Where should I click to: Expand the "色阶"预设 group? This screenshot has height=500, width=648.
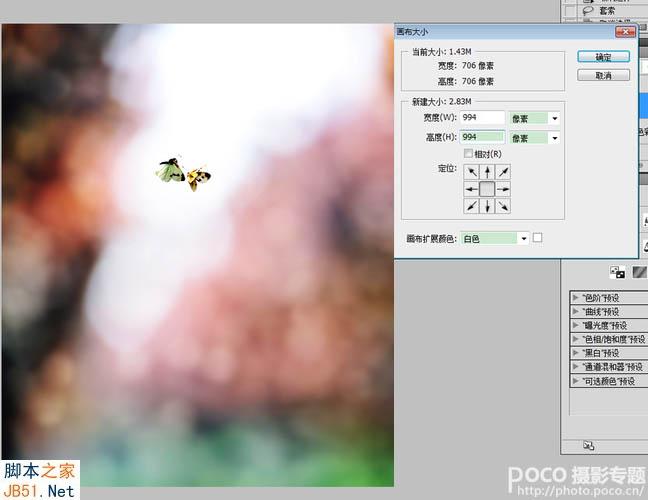pos(575,298)
